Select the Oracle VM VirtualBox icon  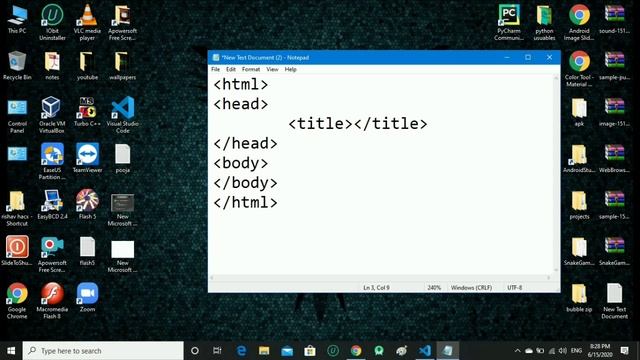[51, 116]
